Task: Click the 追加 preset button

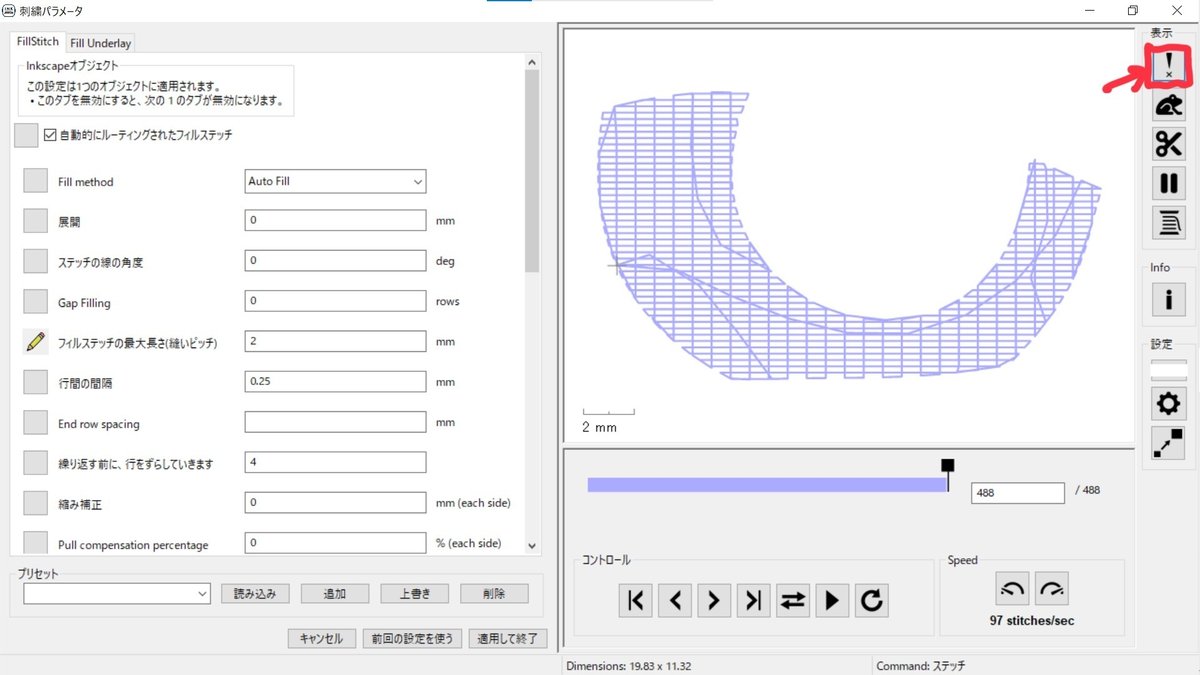Action: coord(335,593)
